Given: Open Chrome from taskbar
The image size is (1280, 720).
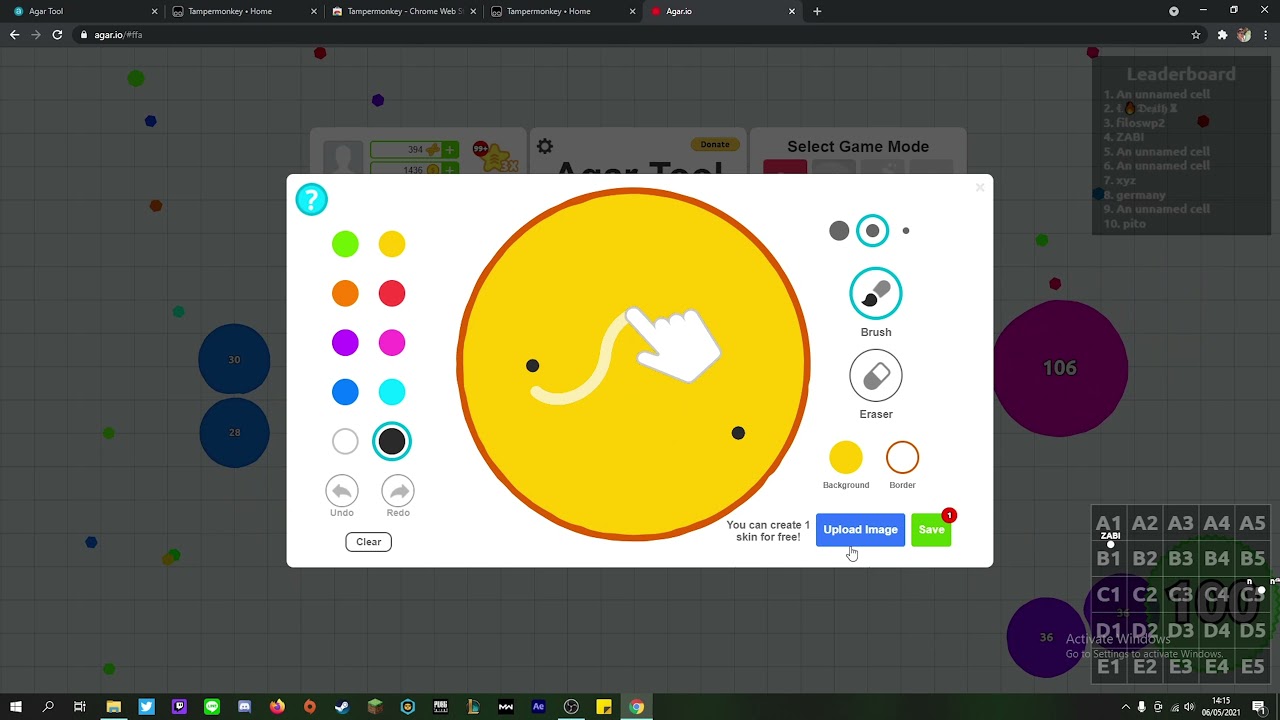Looking at the screenshot, I should pyautogui.click(x=636, y=707).
